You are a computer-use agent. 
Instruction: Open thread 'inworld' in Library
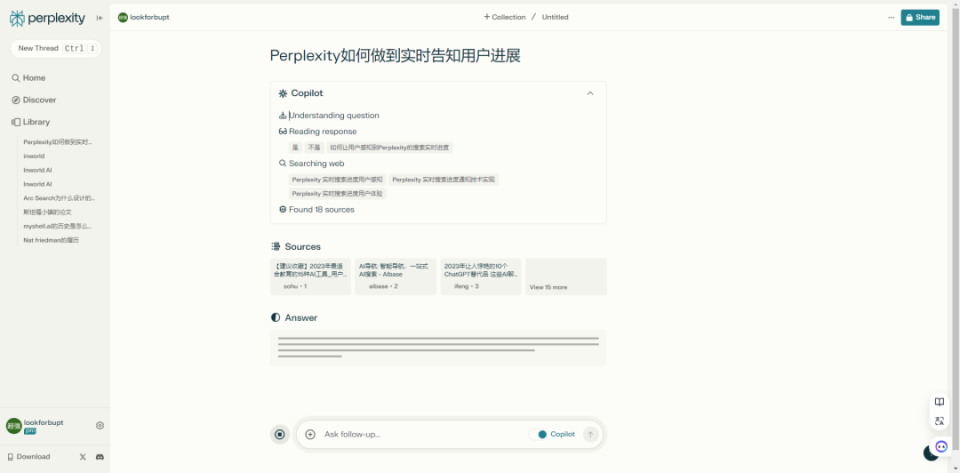click(x=34, y=156)
